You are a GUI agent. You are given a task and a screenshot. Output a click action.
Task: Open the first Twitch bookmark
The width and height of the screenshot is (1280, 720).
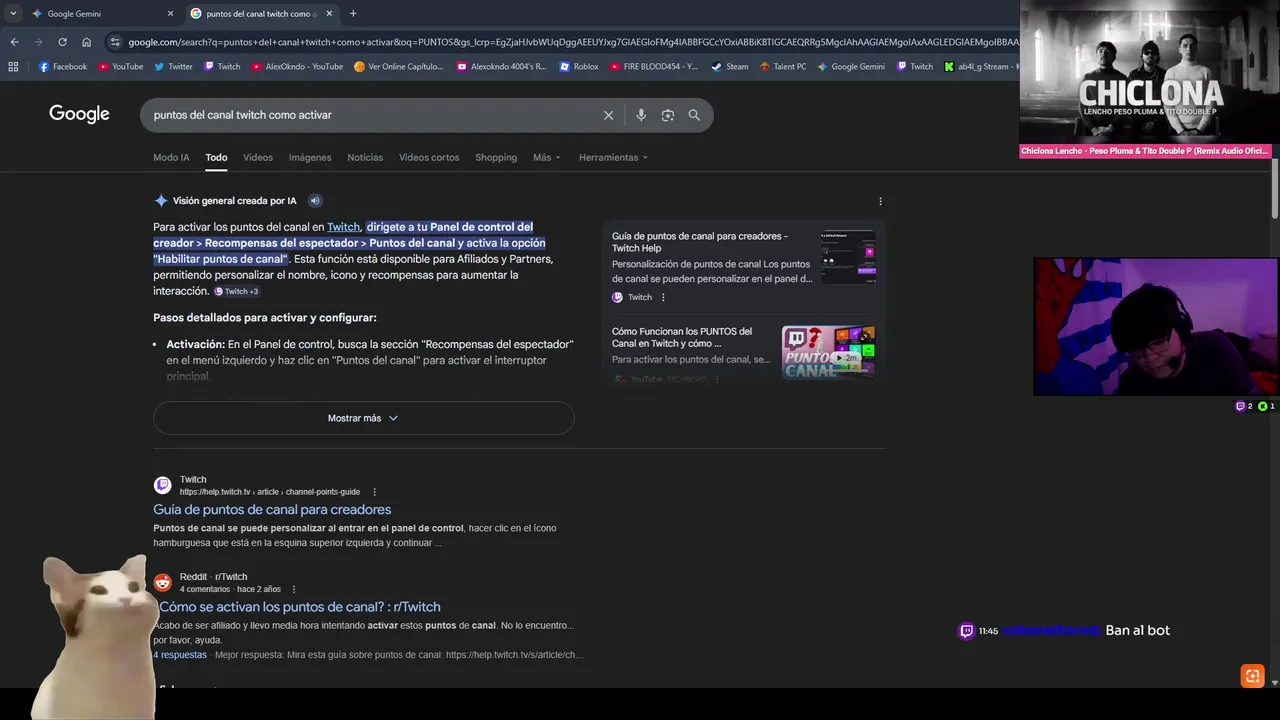click(222, 67)
